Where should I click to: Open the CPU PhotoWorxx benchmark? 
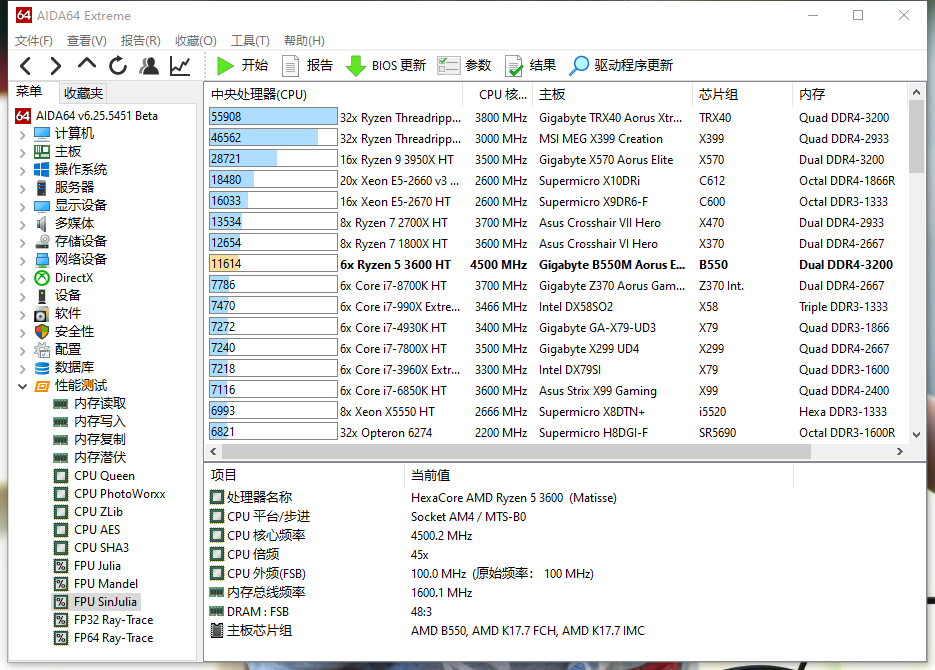tap(110, 494)
